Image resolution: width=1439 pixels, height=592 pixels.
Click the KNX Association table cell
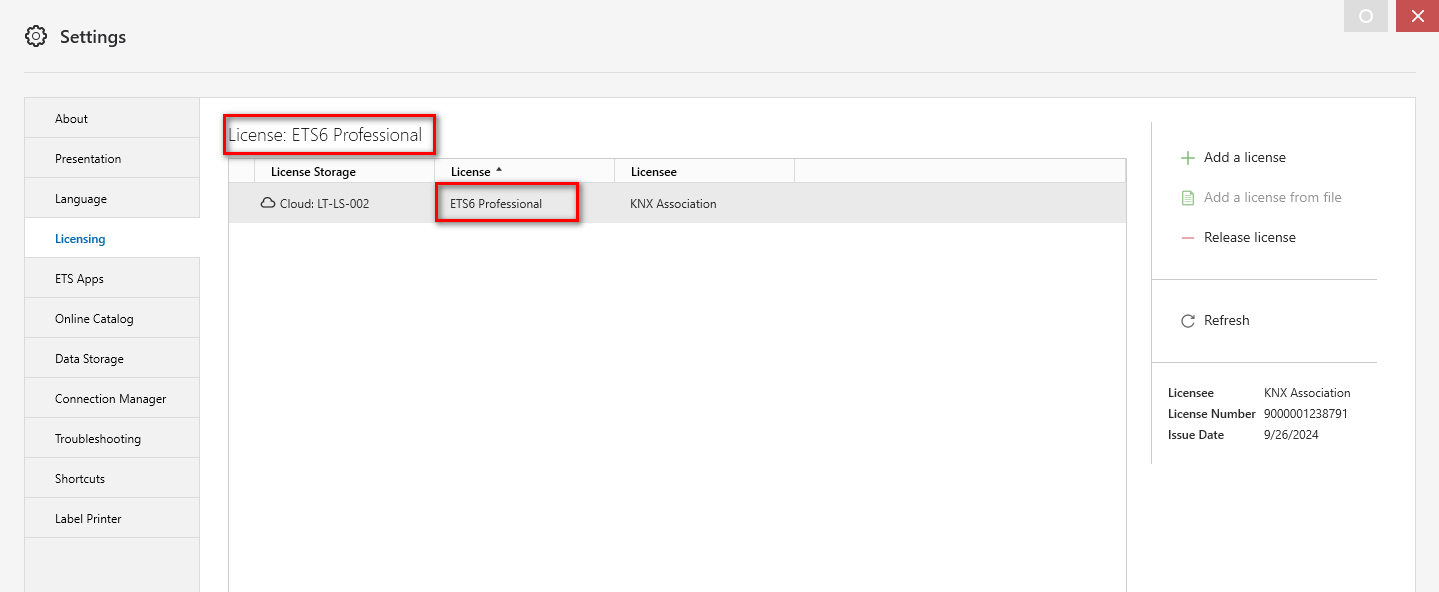tap(673, 204)
